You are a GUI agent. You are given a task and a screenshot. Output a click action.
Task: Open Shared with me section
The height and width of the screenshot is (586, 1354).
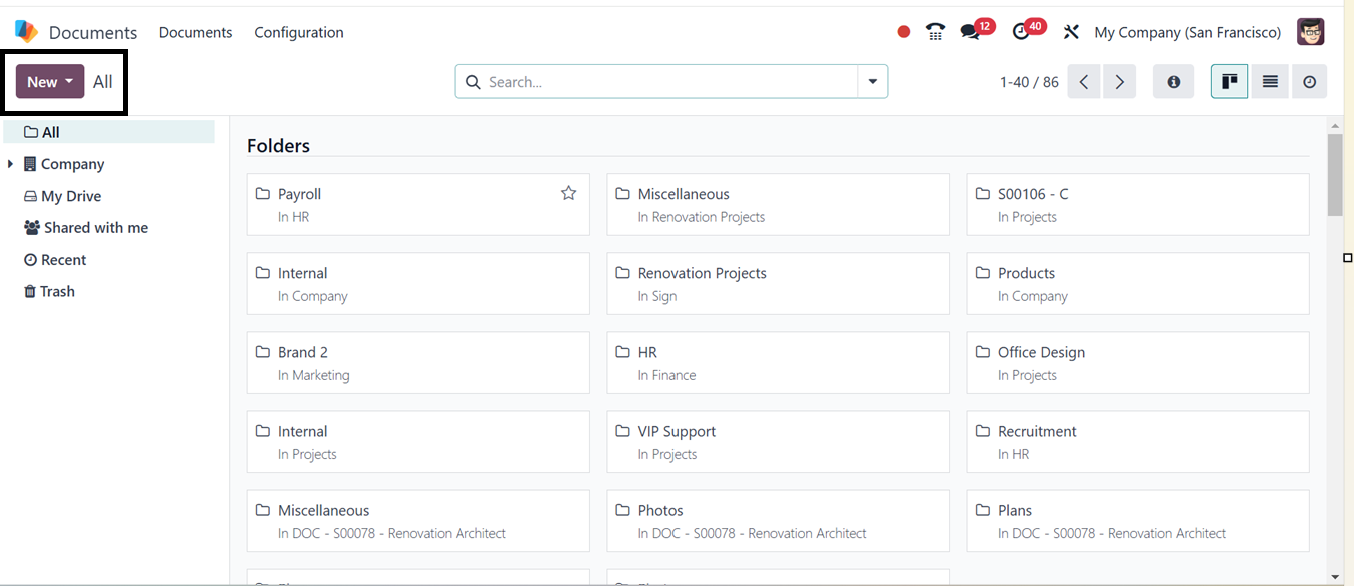pos(95,228)
